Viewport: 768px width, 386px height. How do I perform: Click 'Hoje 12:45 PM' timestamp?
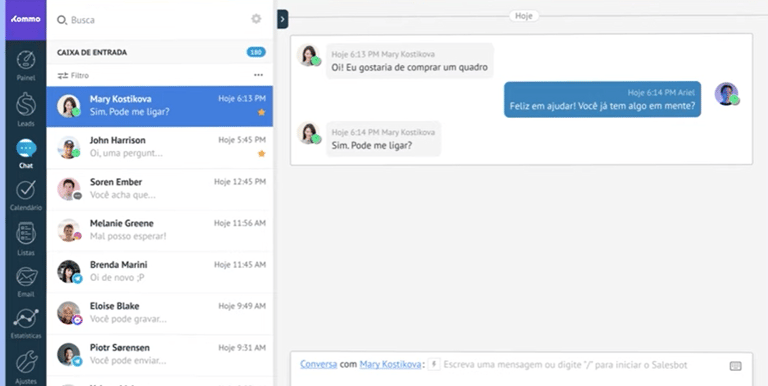(x=240, y=182)
